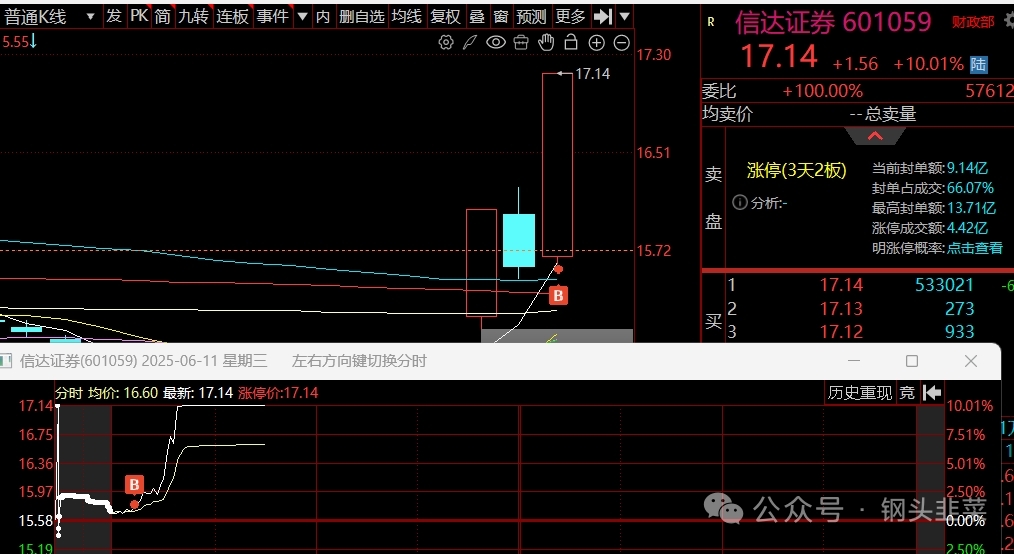The width and height of the screenshot is (1014, 554).
Task: Toggle the 连板 indicator
Action: (x=233, y=16)
